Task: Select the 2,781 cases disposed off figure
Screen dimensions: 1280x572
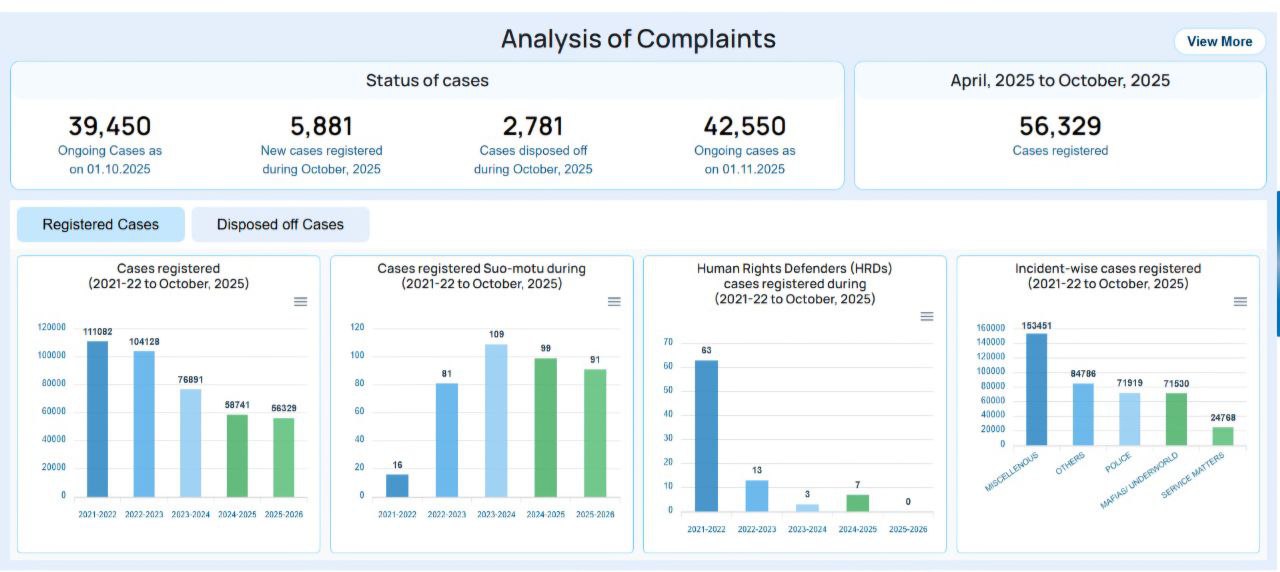Action: [533, 127]
